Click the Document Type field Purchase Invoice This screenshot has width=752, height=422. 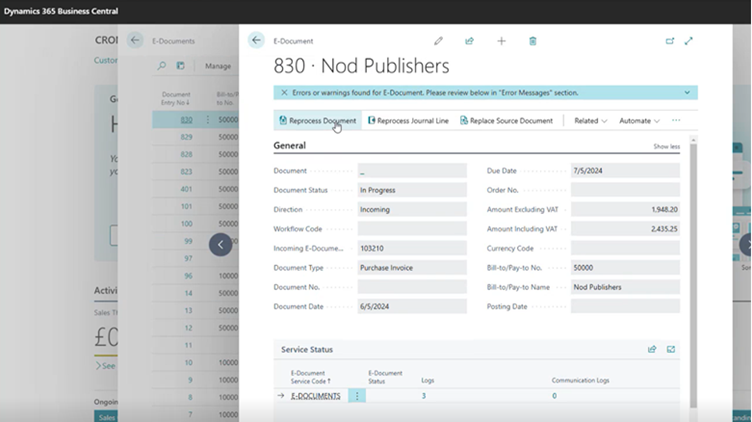pyautogui.click(x=412, y=268)
